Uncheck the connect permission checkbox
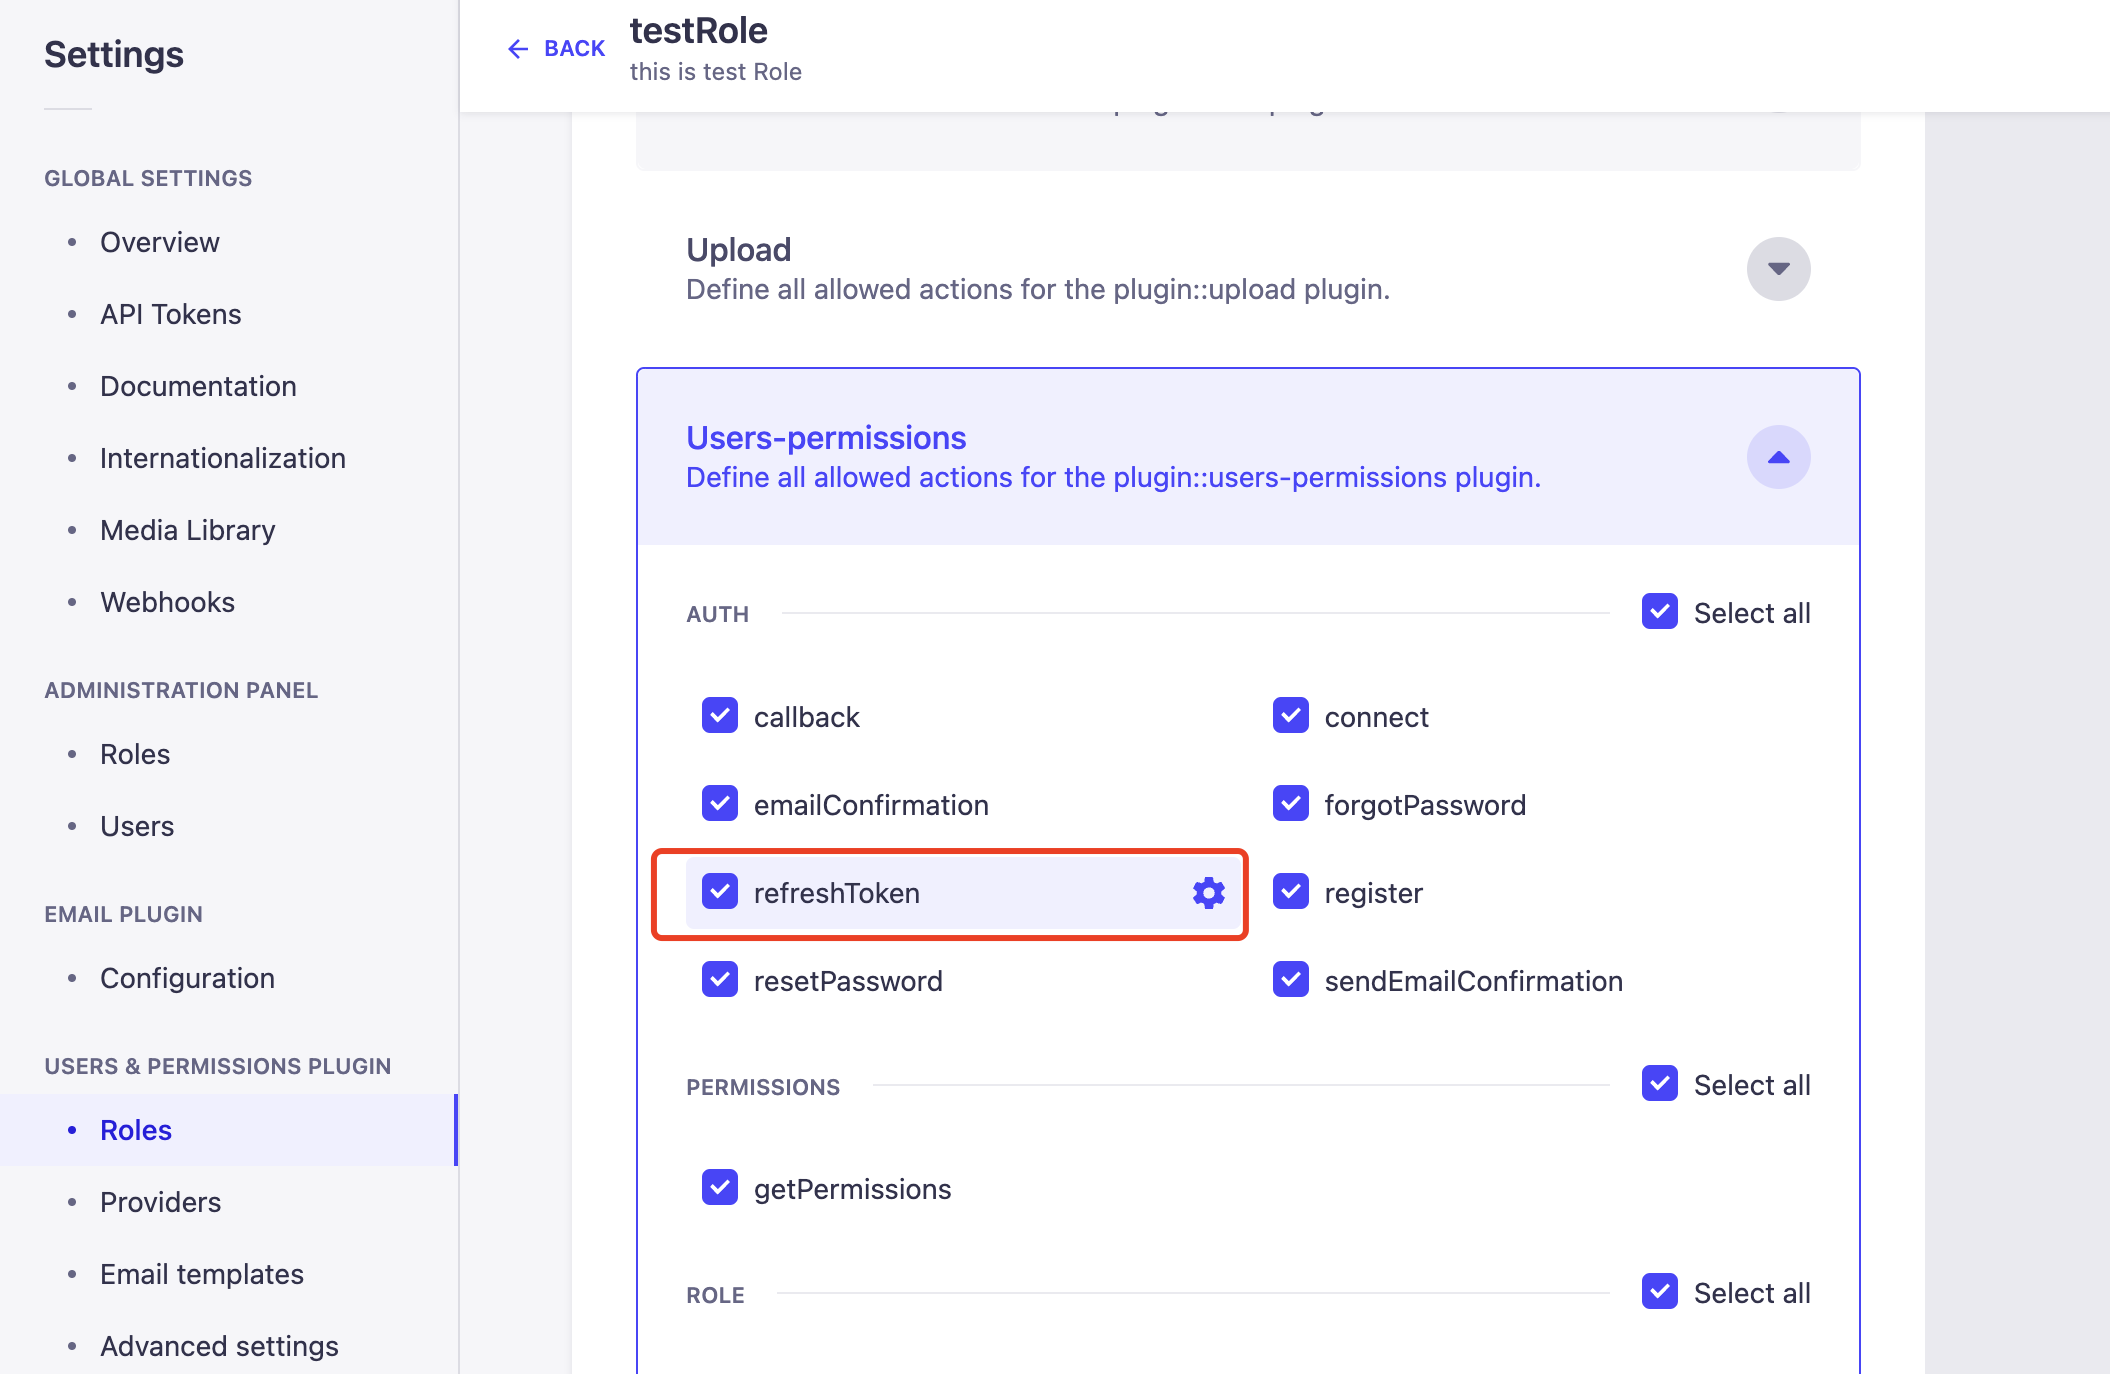Screen dimensions: 2110x1374 [x=1290, y=716]
